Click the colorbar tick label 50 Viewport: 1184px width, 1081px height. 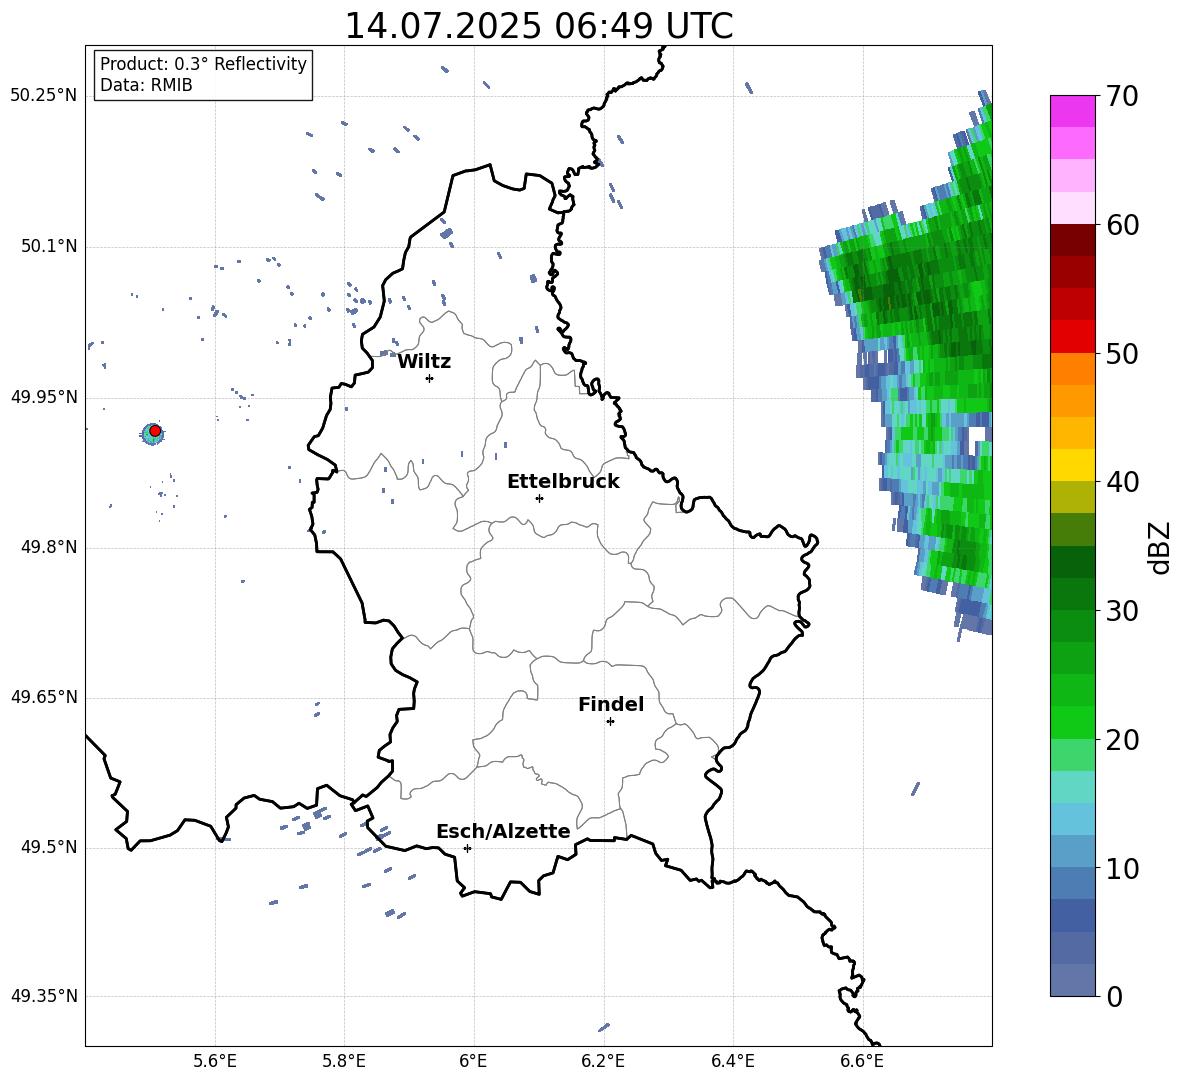pyautogui.click(x=1122, y=354)
